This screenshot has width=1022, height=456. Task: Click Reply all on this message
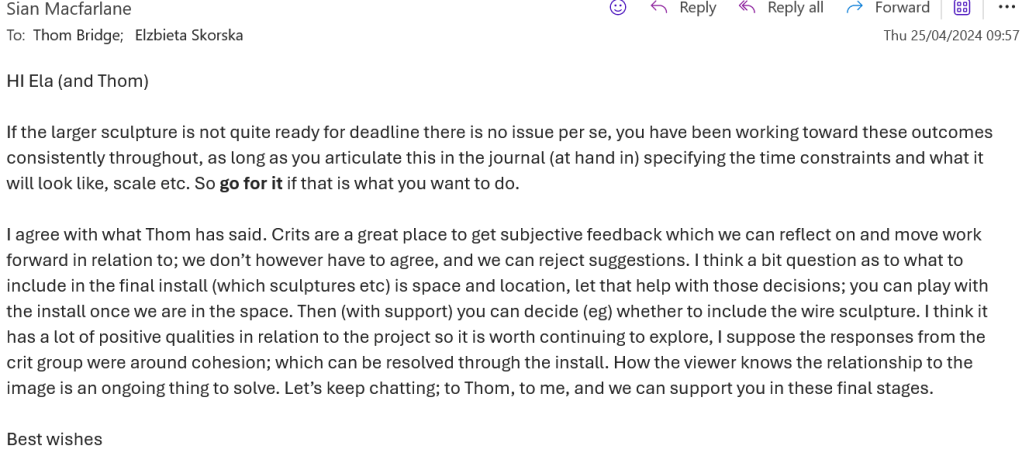tap(782, 8)
